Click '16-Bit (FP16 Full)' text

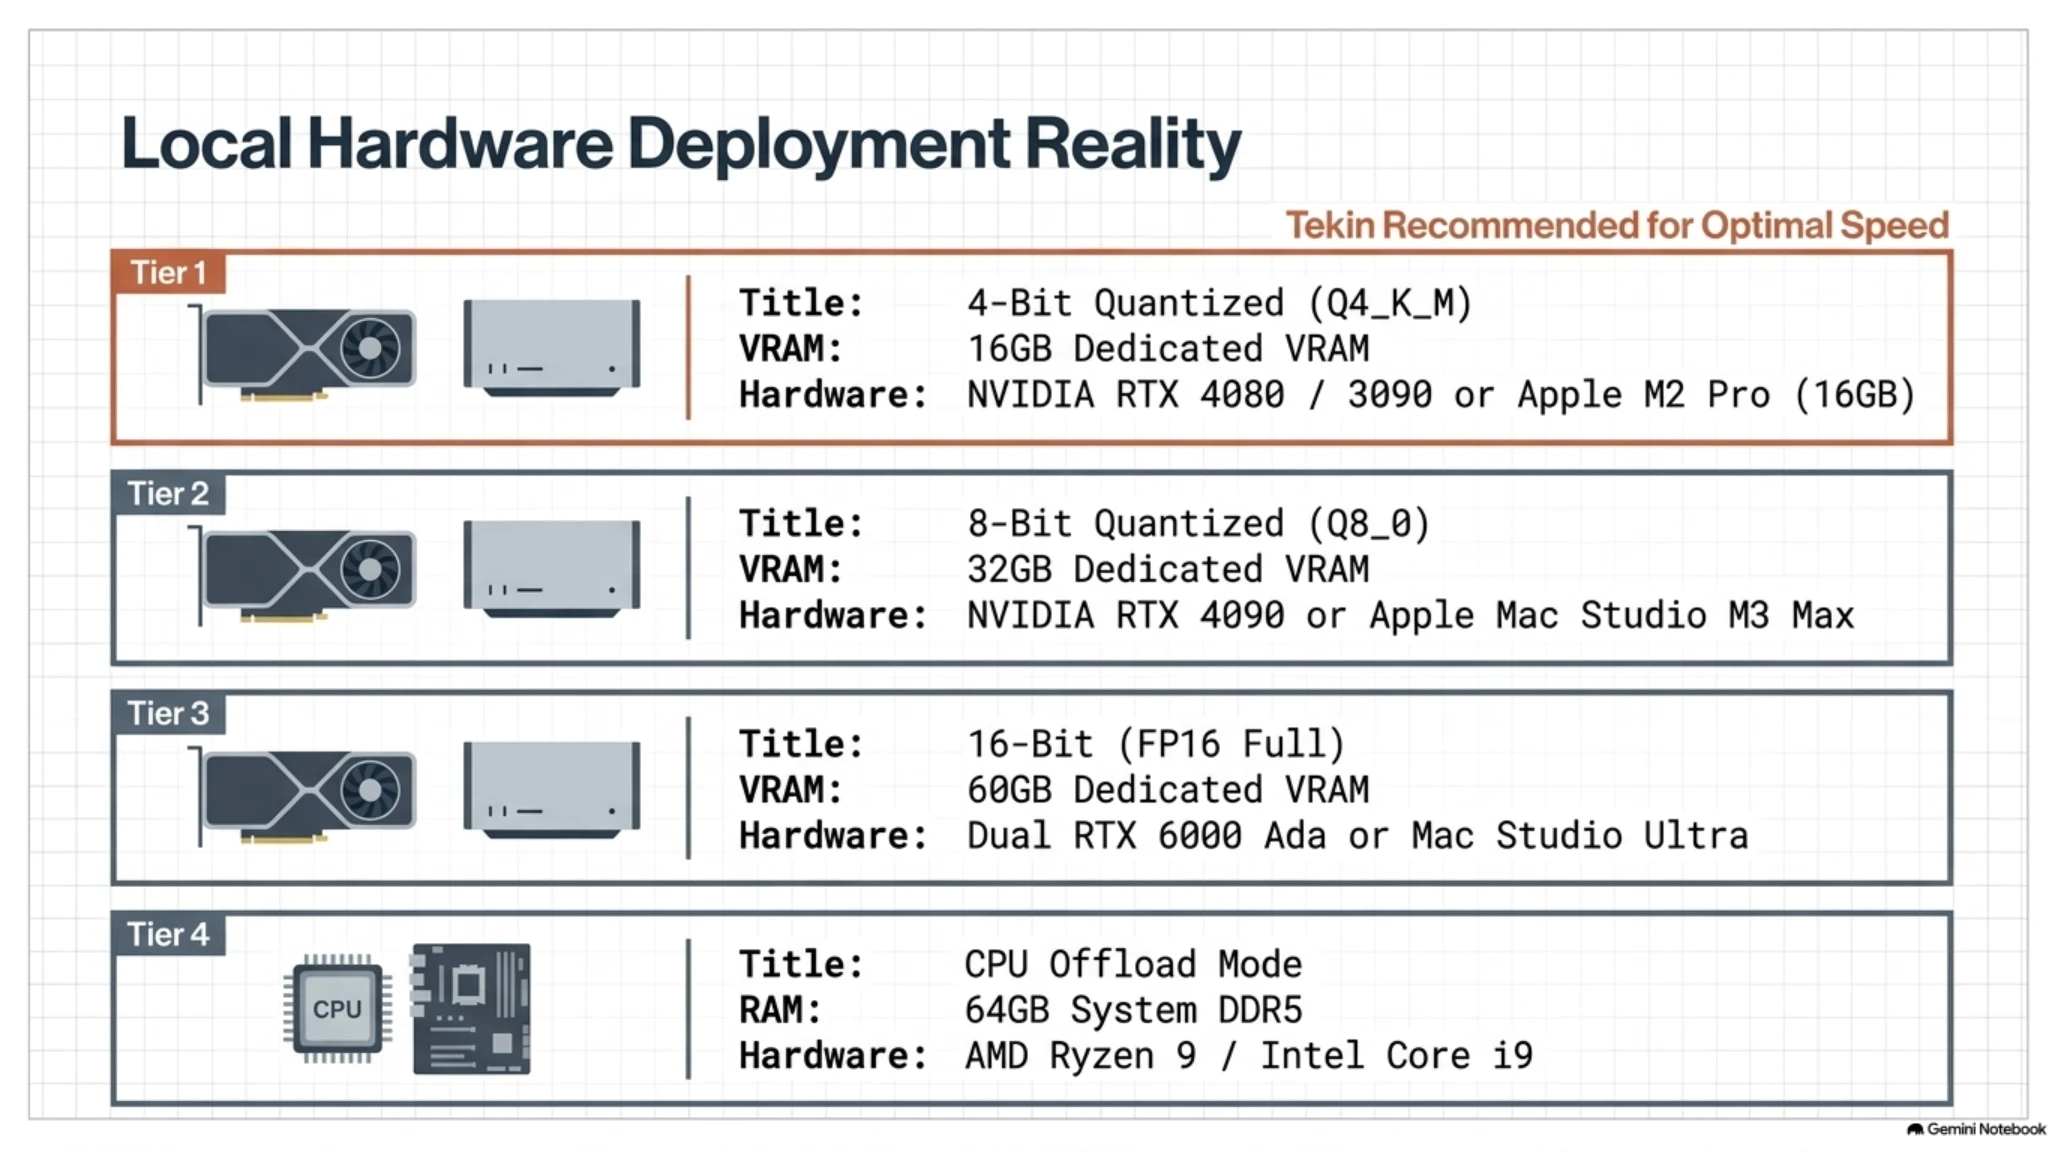pyautogui.click(x=1156, y=744)
